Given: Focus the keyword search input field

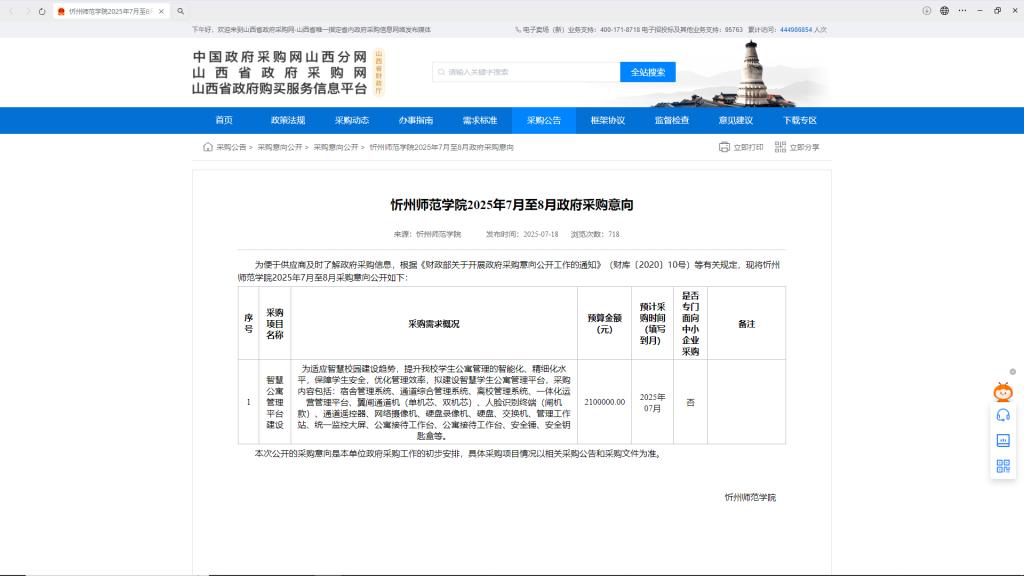Looking at the screenshot, I should 526,72.
